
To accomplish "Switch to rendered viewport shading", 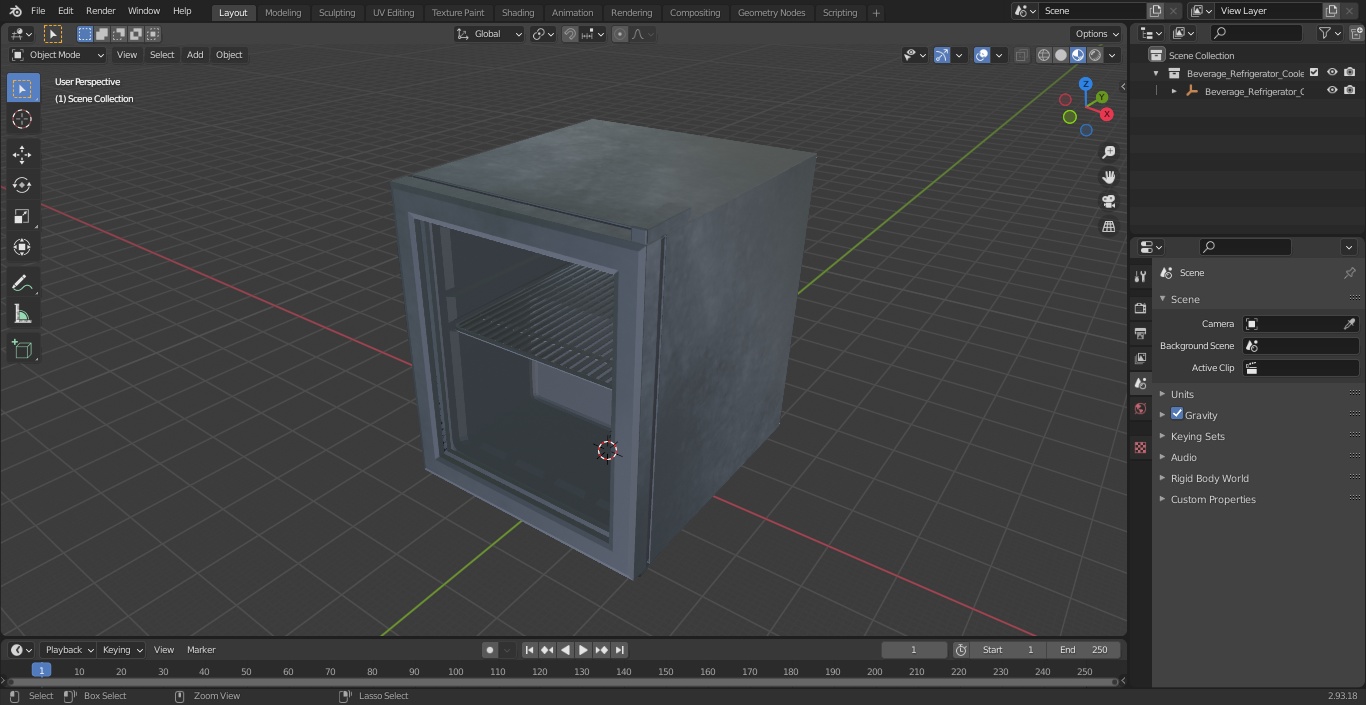I will click(1095, 55).
